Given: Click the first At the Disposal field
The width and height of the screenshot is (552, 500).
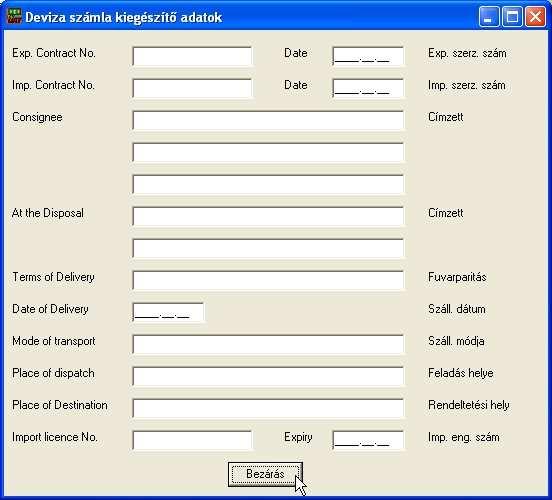Looking at the screenshot, I should [x=268, y=216].
